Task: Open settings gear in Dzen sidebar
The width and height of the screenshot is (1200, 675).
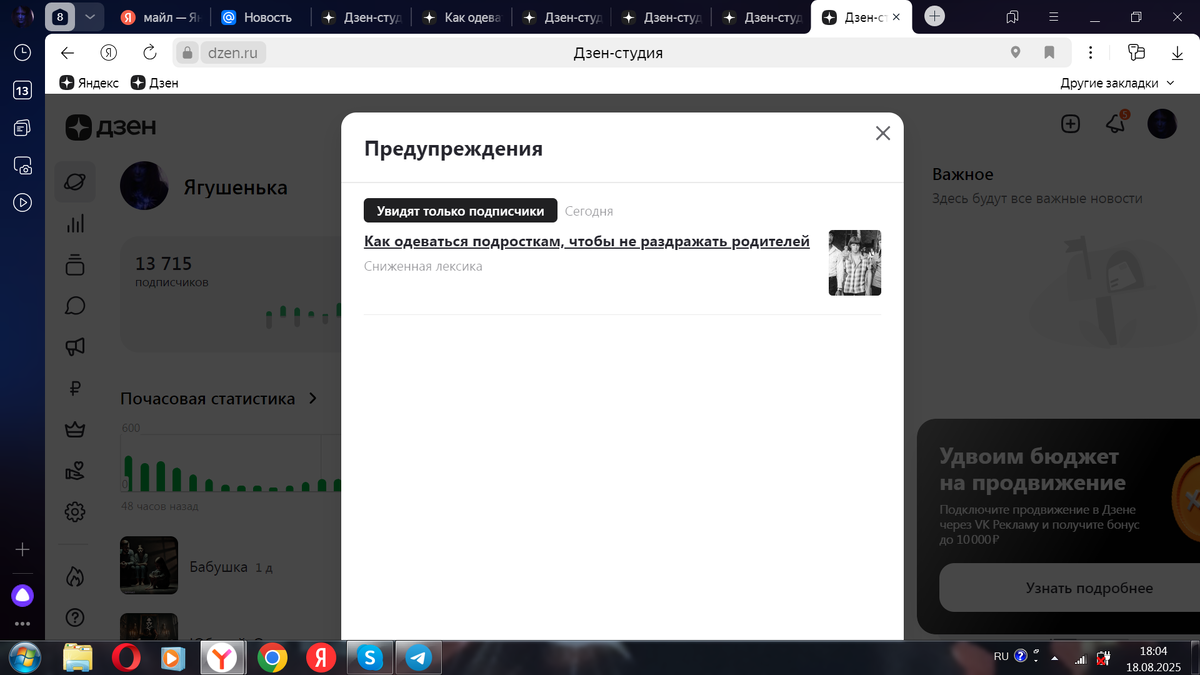Action: click(x=75, y=512)
